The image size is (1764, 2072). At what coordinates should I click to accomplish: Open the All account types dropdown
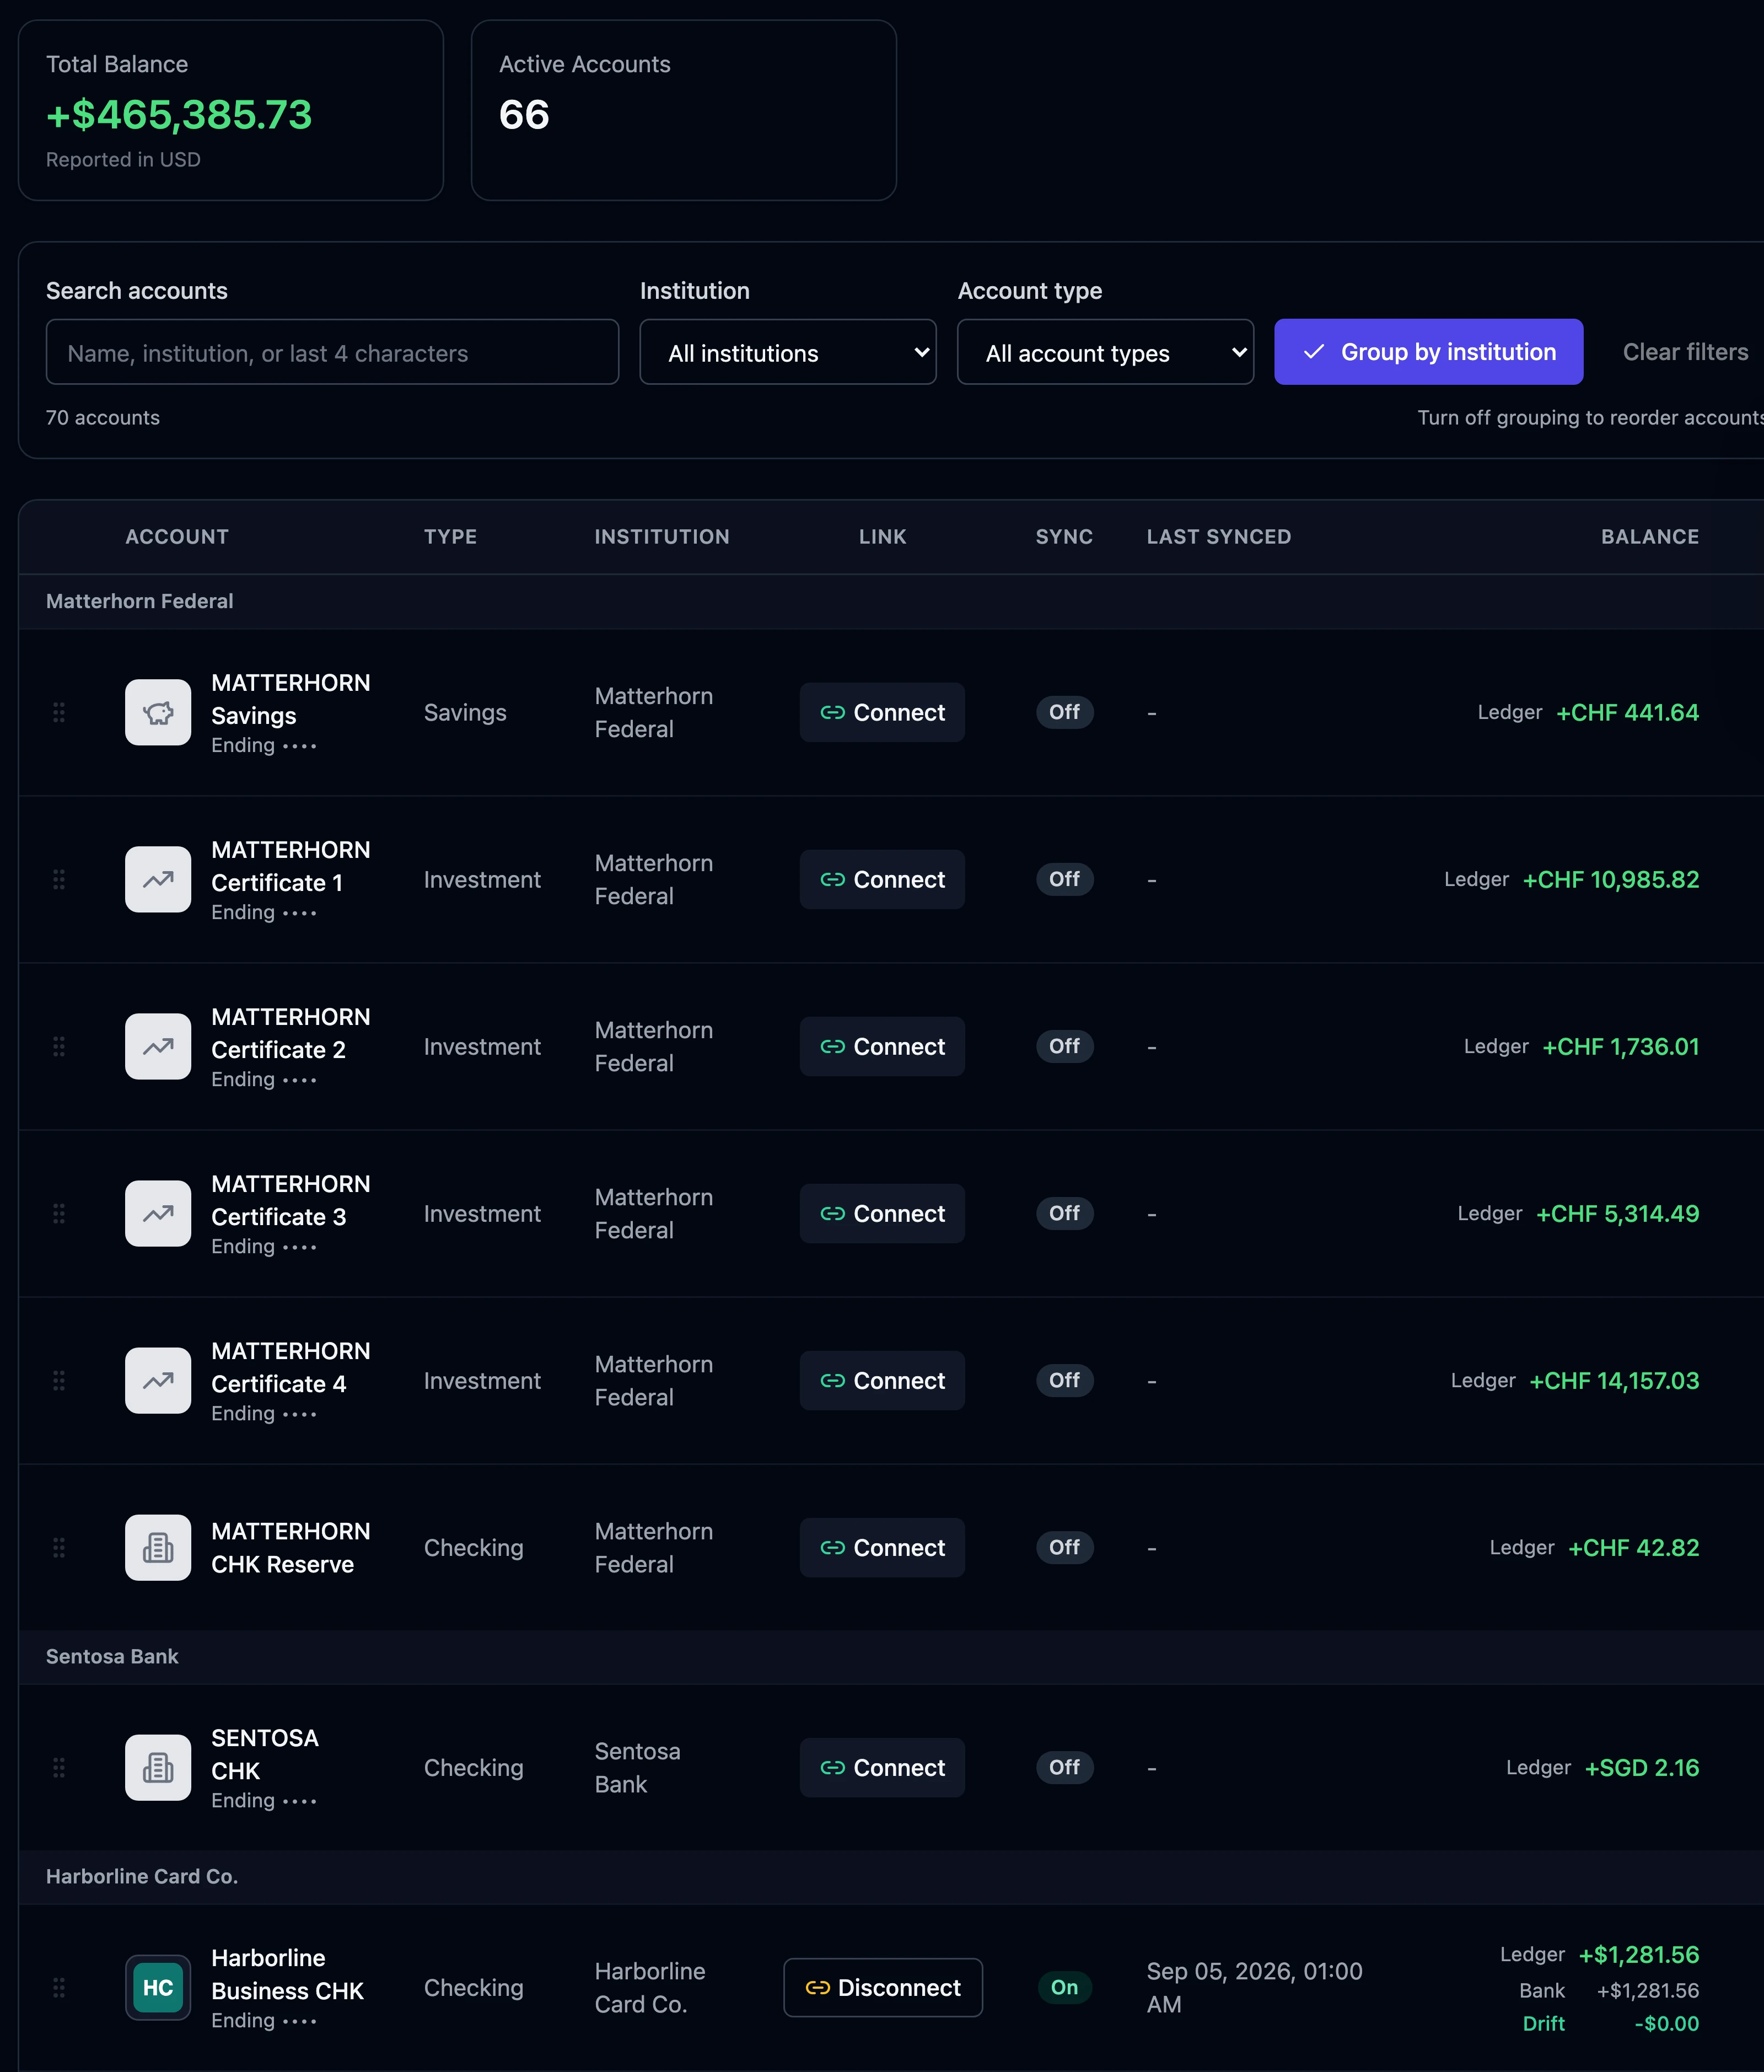[x=1105, y=352]
